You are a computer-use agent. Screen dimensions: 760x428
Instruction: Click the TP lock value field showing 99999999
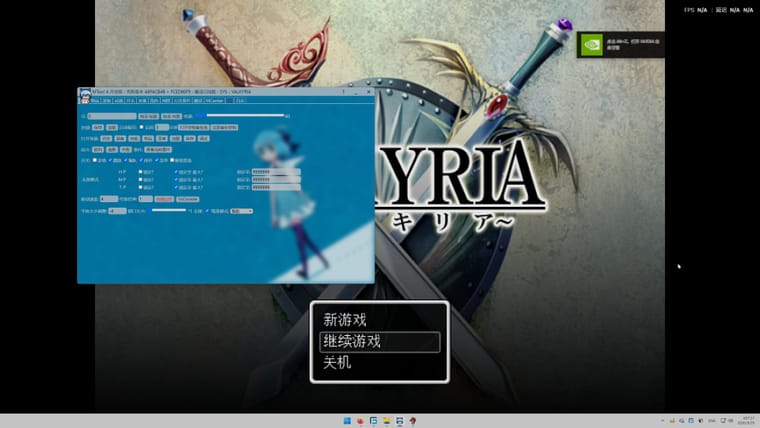(276, 187)
